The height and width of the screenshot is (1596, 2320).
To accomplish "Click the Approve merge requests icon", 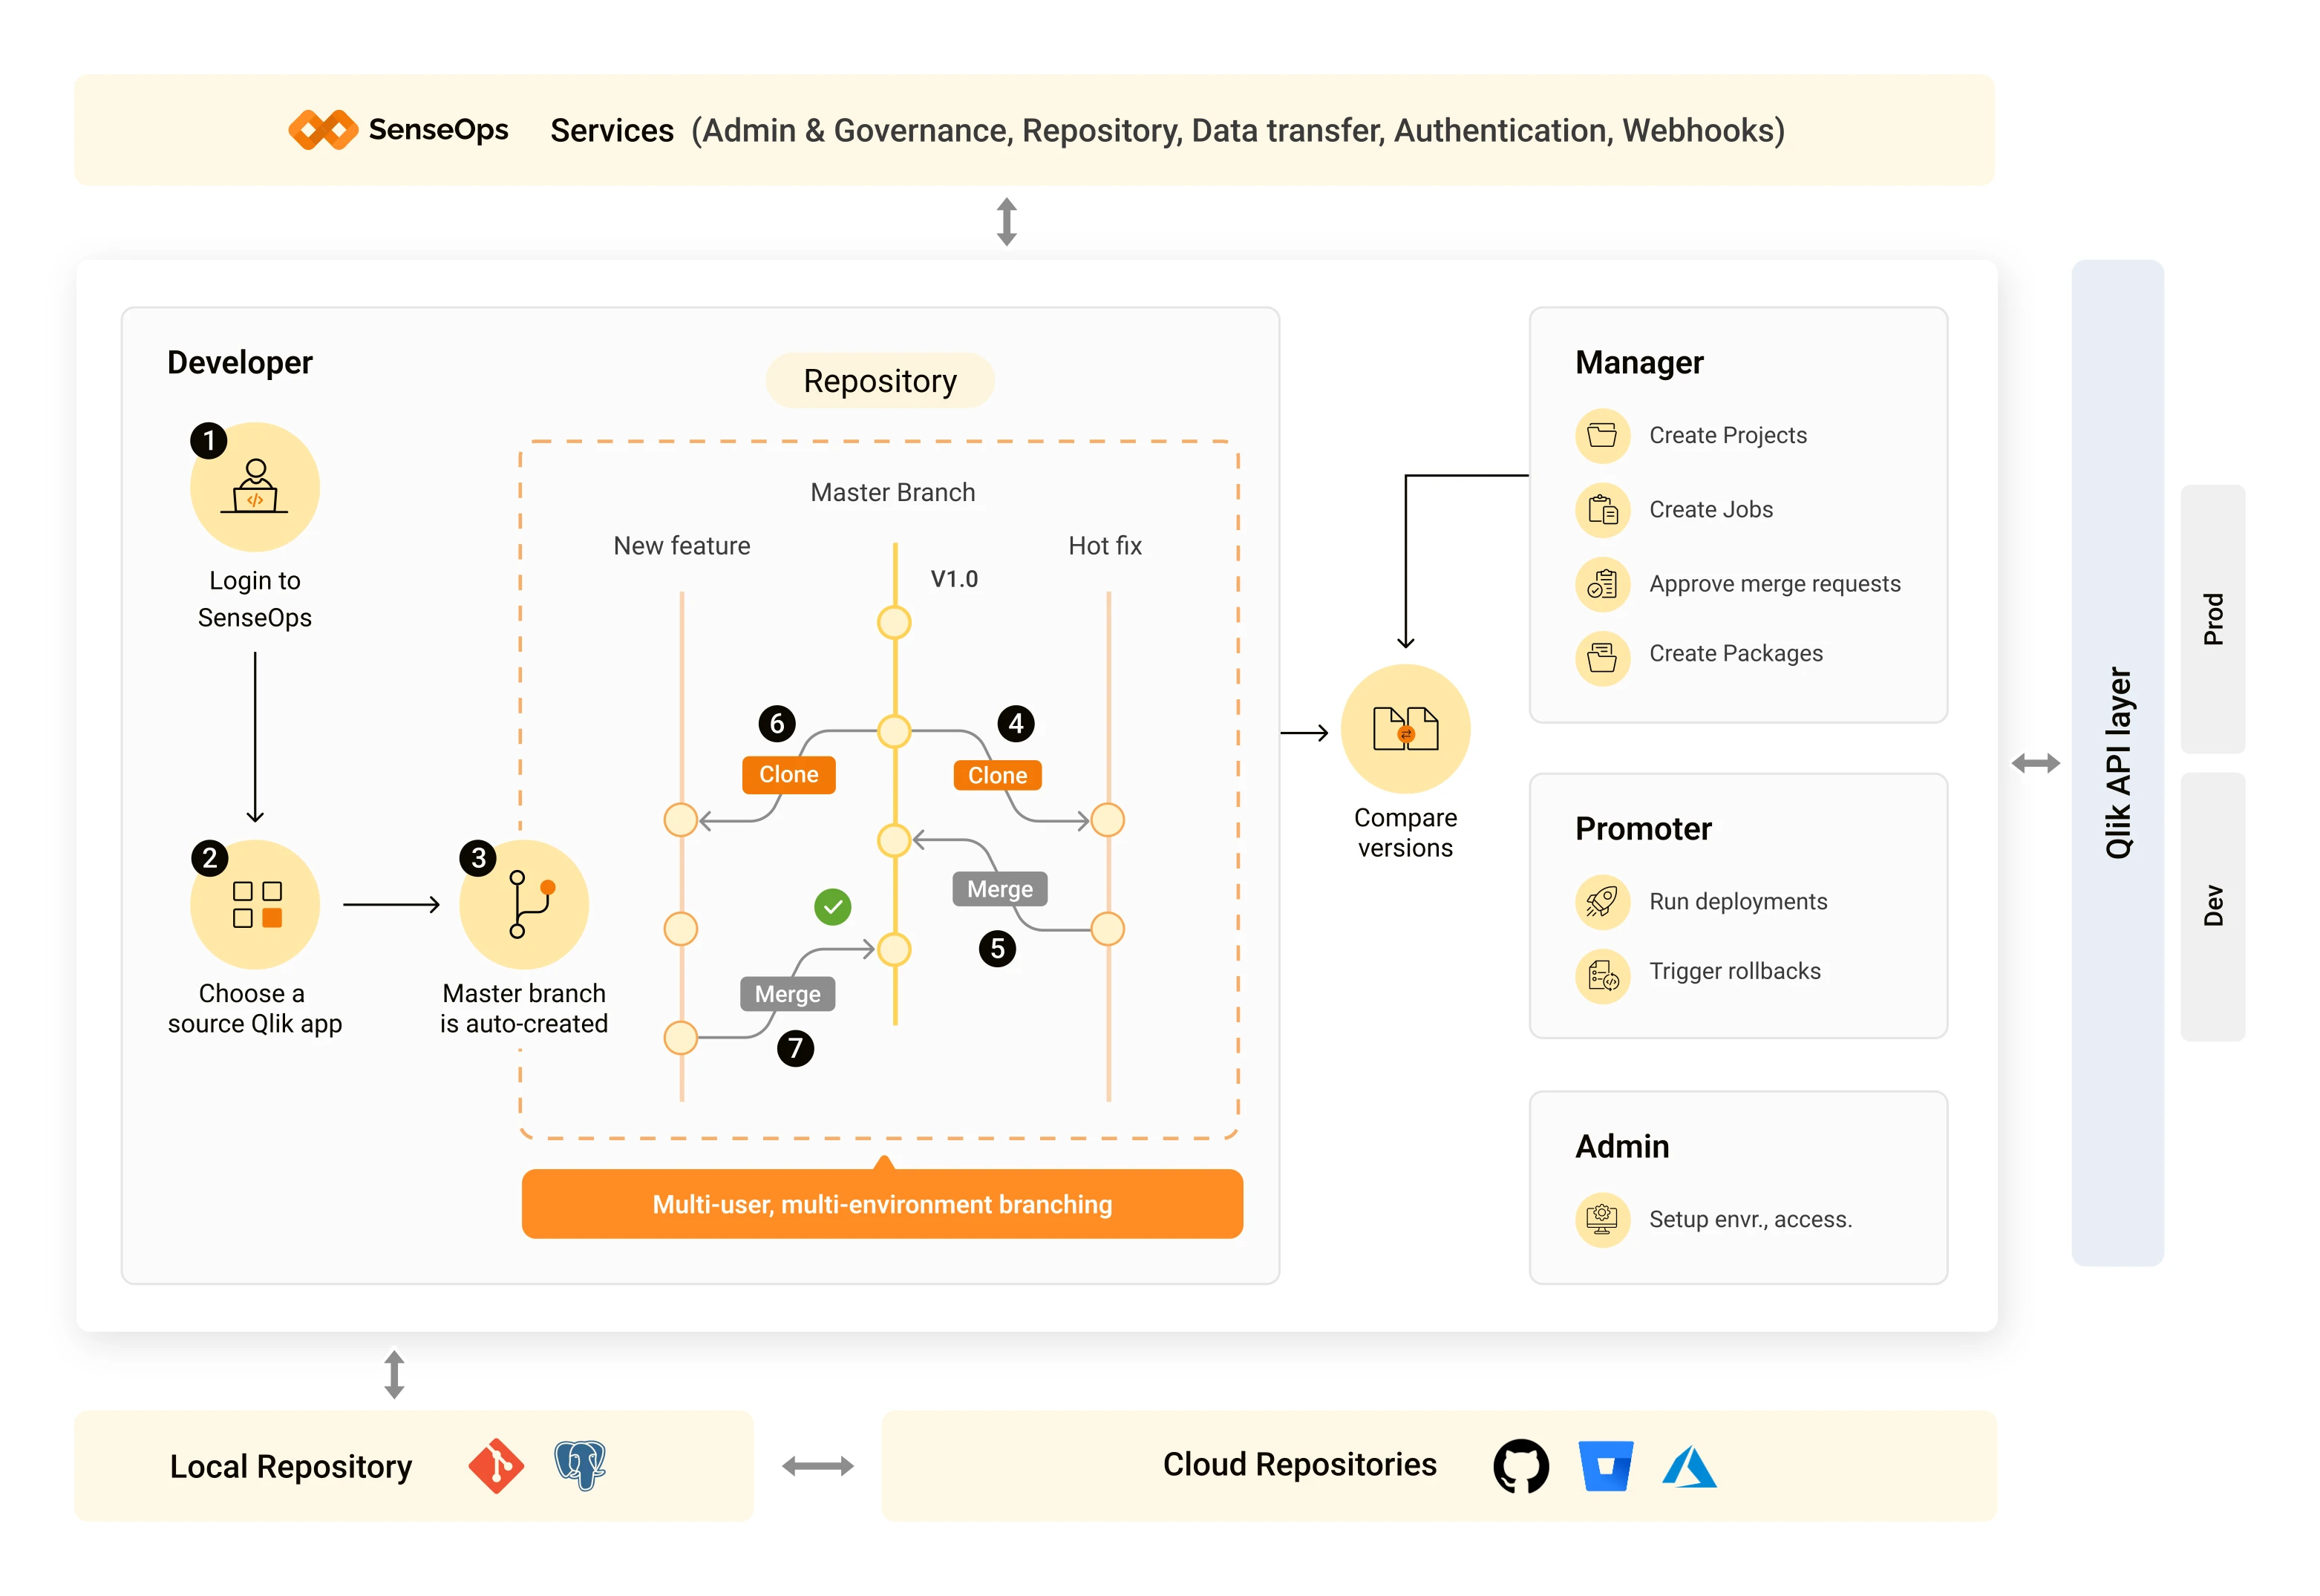I will coord(1602,584).
